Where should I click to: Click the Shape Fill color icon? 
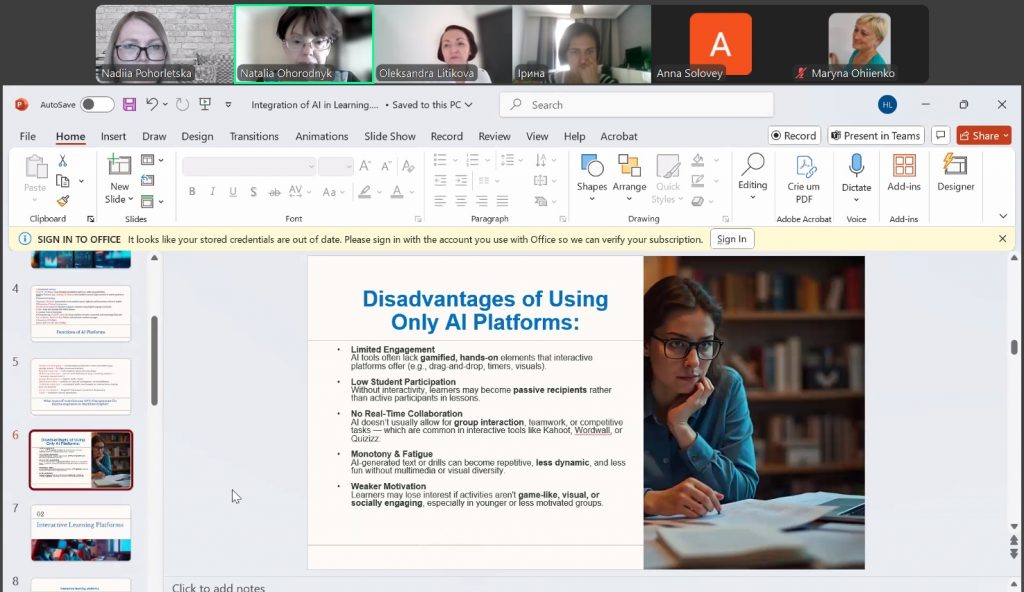coord(698,160)
